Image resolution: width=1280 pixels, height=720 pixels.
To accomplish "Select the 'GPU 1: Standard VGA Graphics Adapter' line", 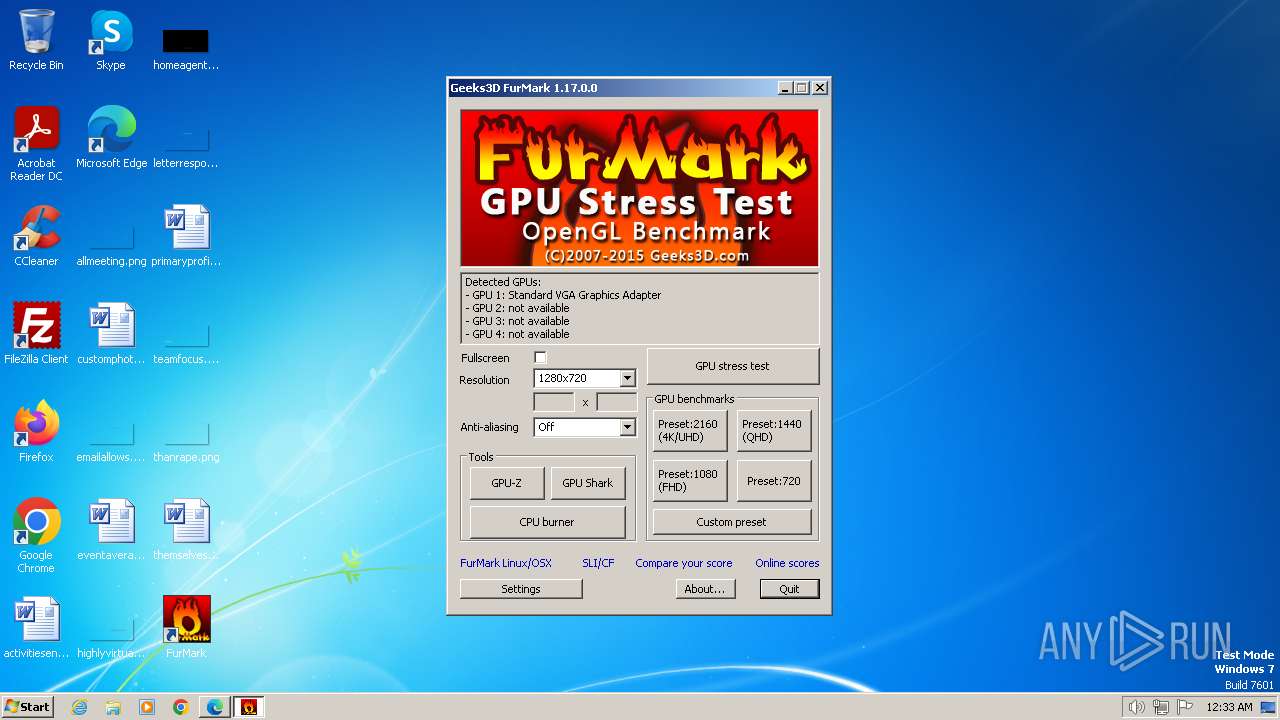I will [563, 295].
